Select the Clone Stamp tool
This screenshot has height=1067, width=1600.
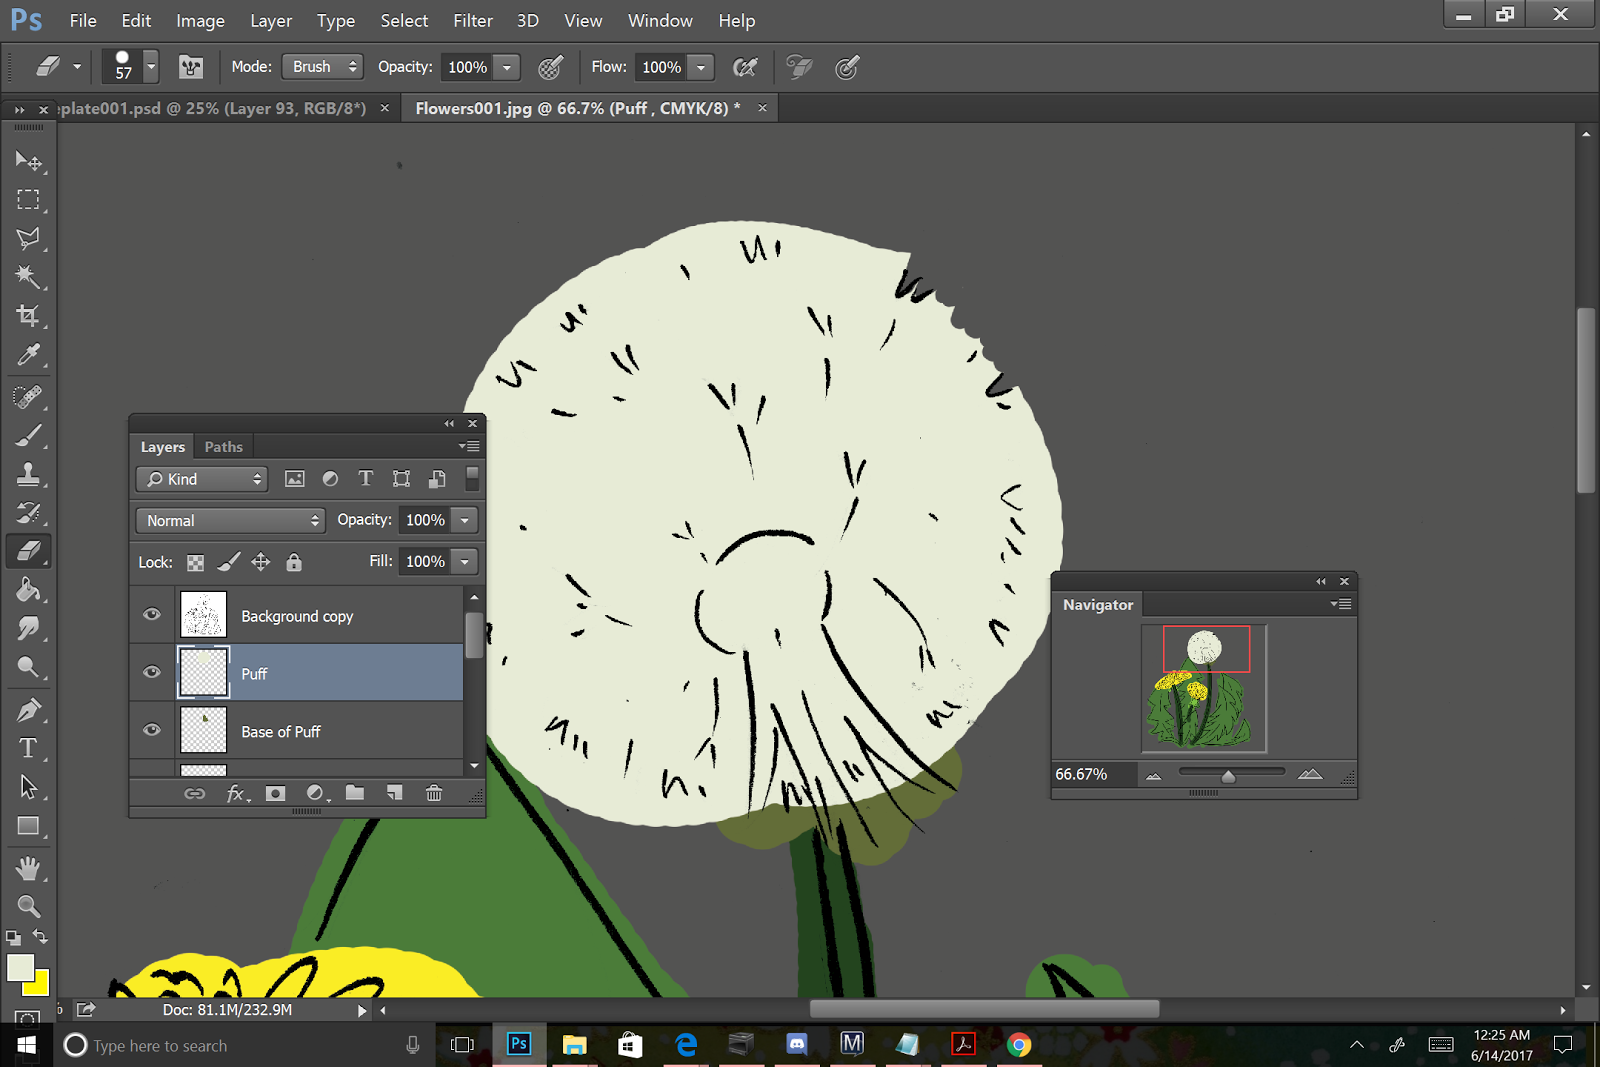pyautogui.click(x=27, y=474)
